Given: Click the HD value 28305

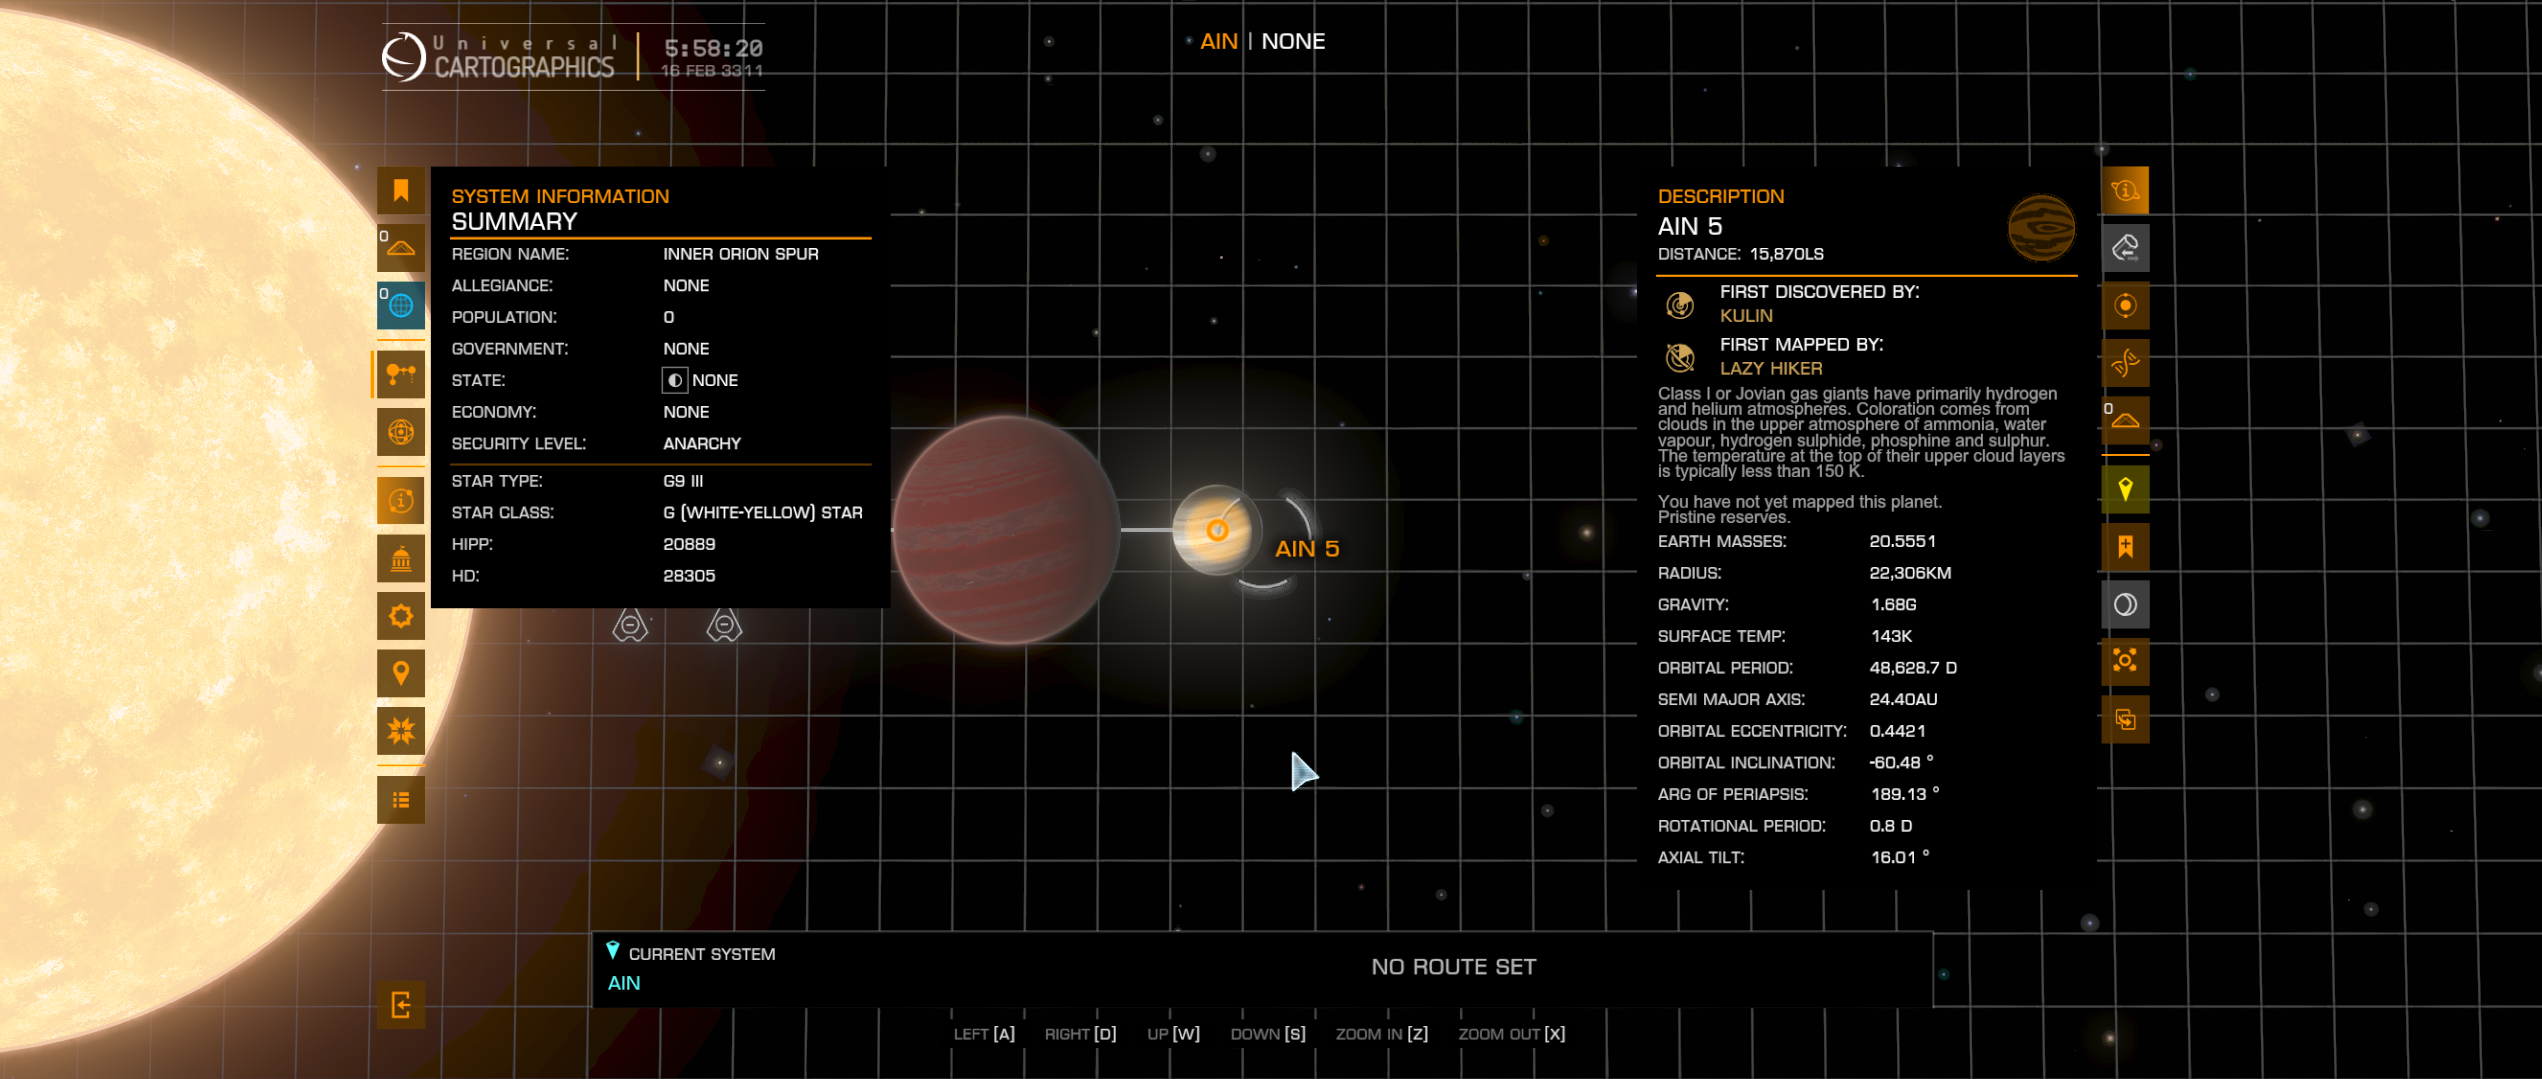Looking at the screenshot, I should point(689,576).
